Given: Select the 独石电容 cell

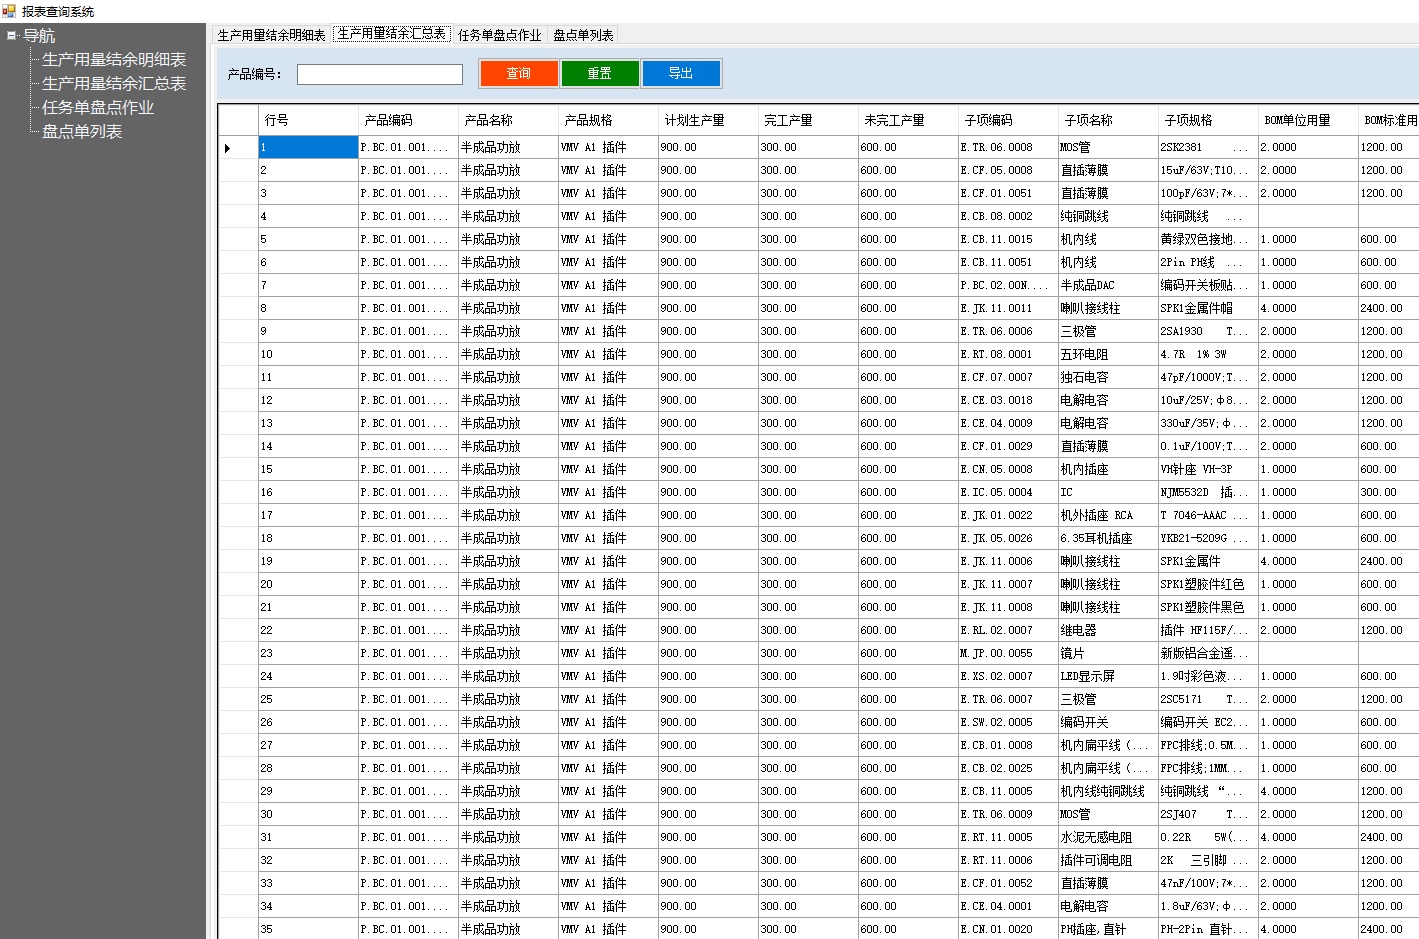Looking at the screenshot, I should click(1108, 378).
